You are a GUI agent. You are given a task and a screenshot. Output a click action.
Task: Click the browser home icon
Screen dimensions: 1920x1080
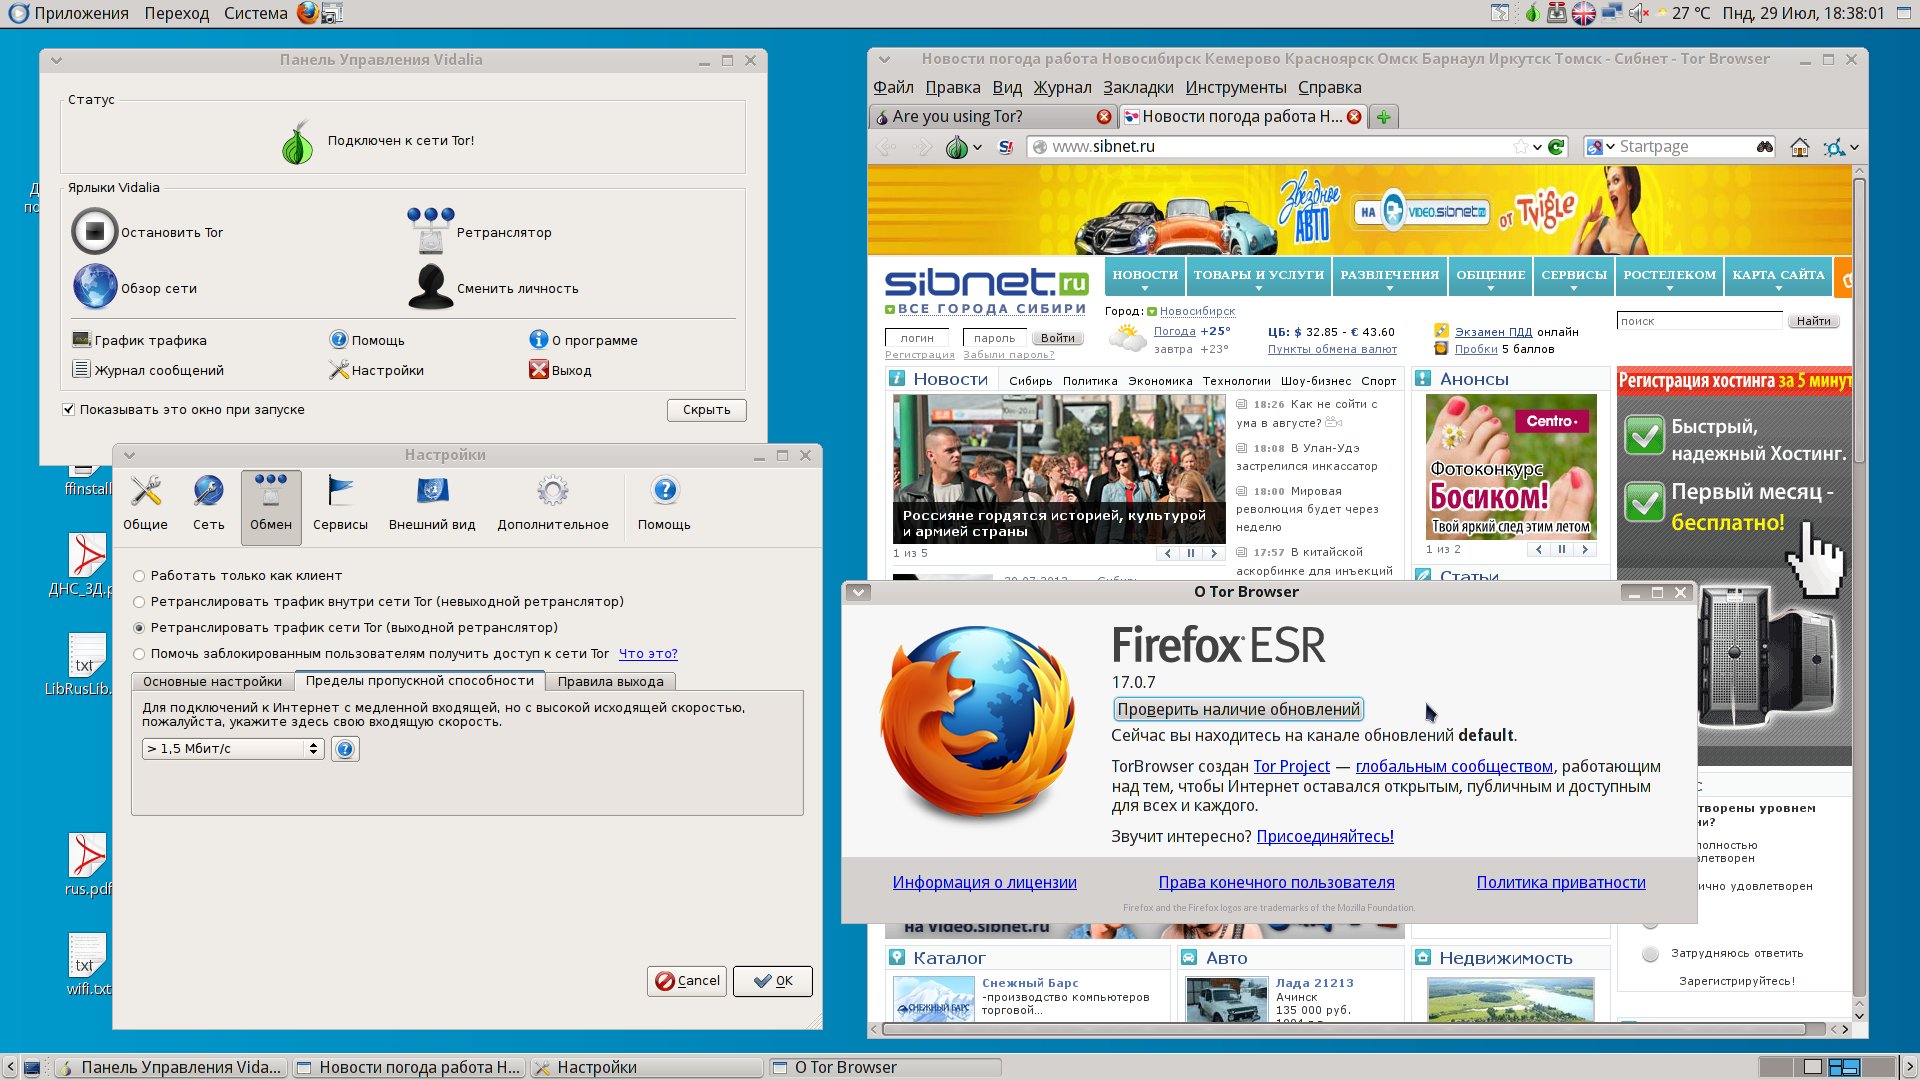pos(1799,147)
